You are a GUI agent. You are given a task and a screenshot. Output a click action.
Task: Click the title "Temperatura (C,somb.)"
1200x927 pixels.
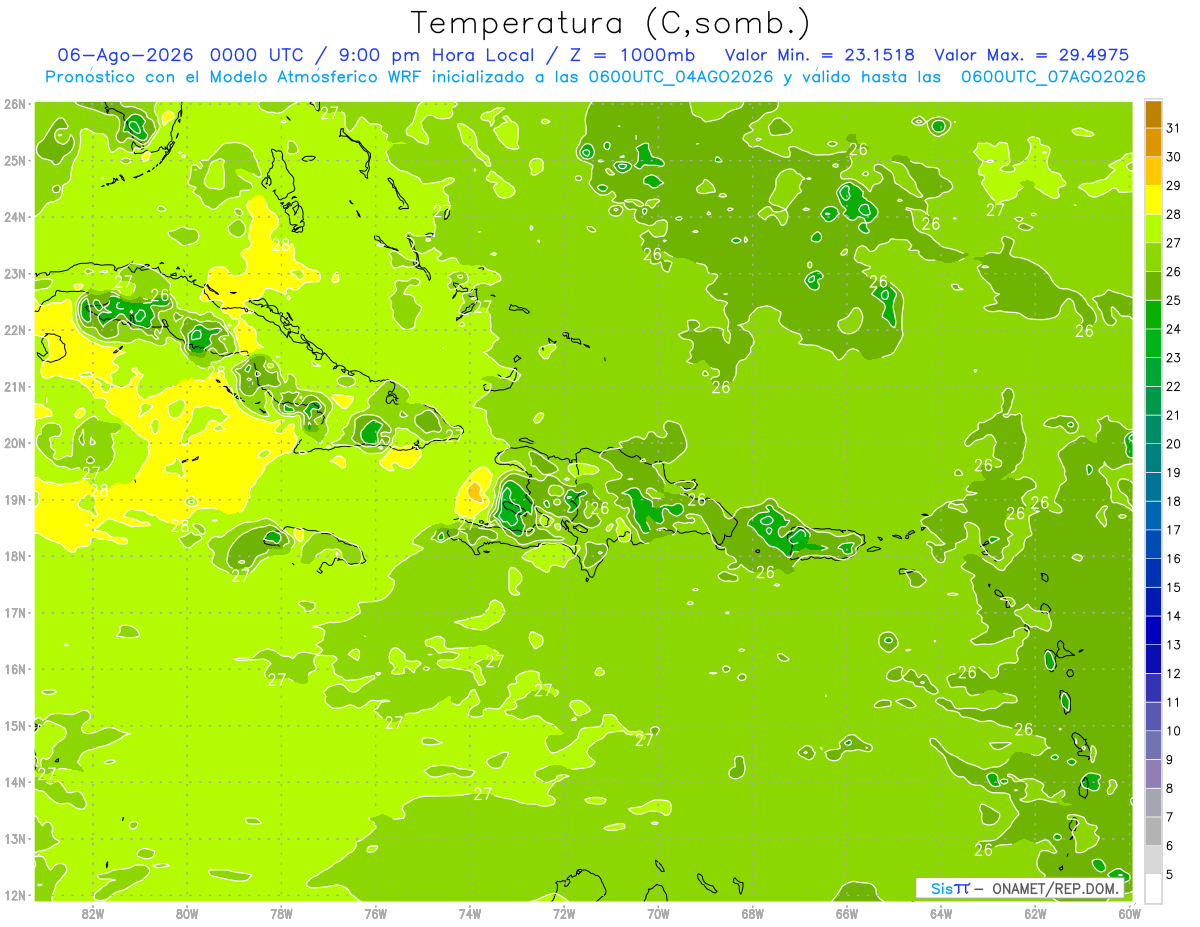click(611, 23)
